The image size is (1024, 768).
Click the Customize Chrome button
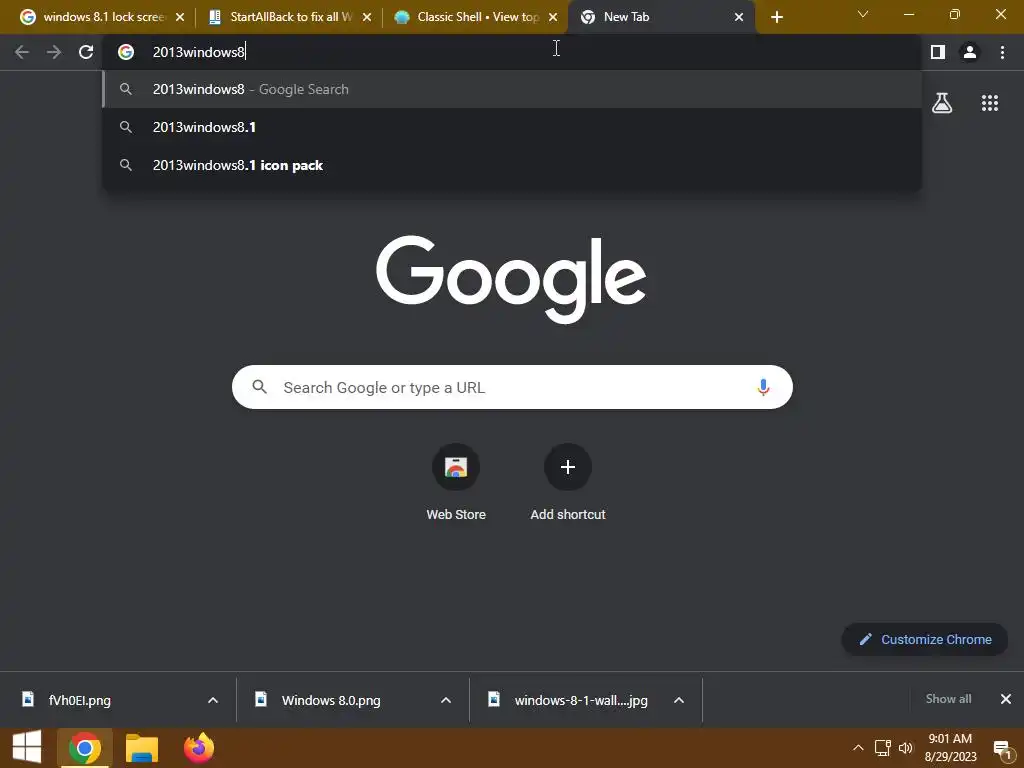click(925, 639)
